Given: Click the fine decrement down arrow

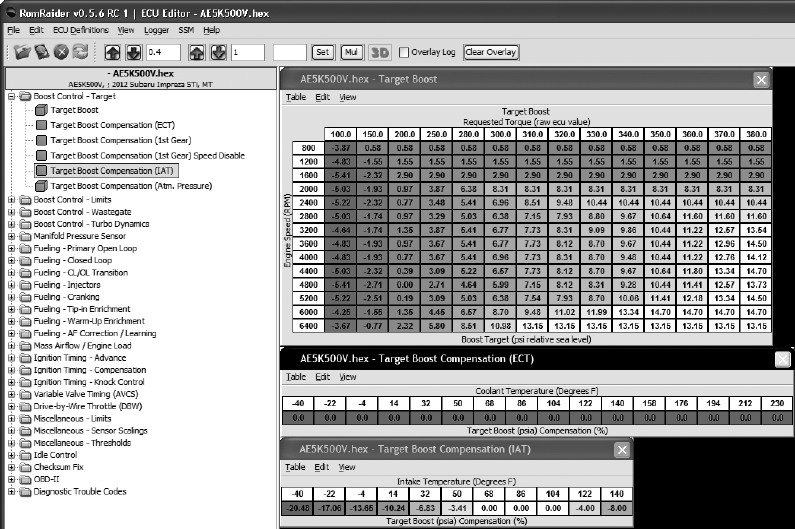Looking at the screenshot, I should [x=133, y=52].
